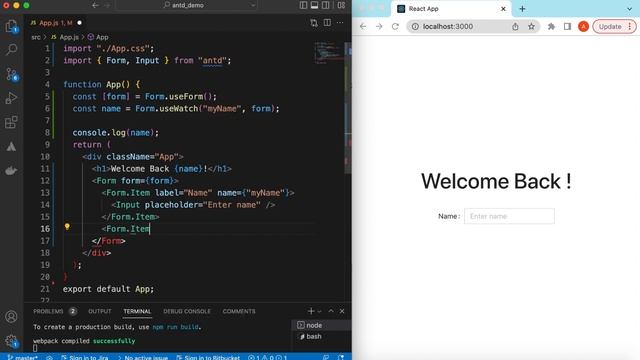Select the bash terminal instance
Viewport: 640px width, 360px height.
(x=322, y=336)
